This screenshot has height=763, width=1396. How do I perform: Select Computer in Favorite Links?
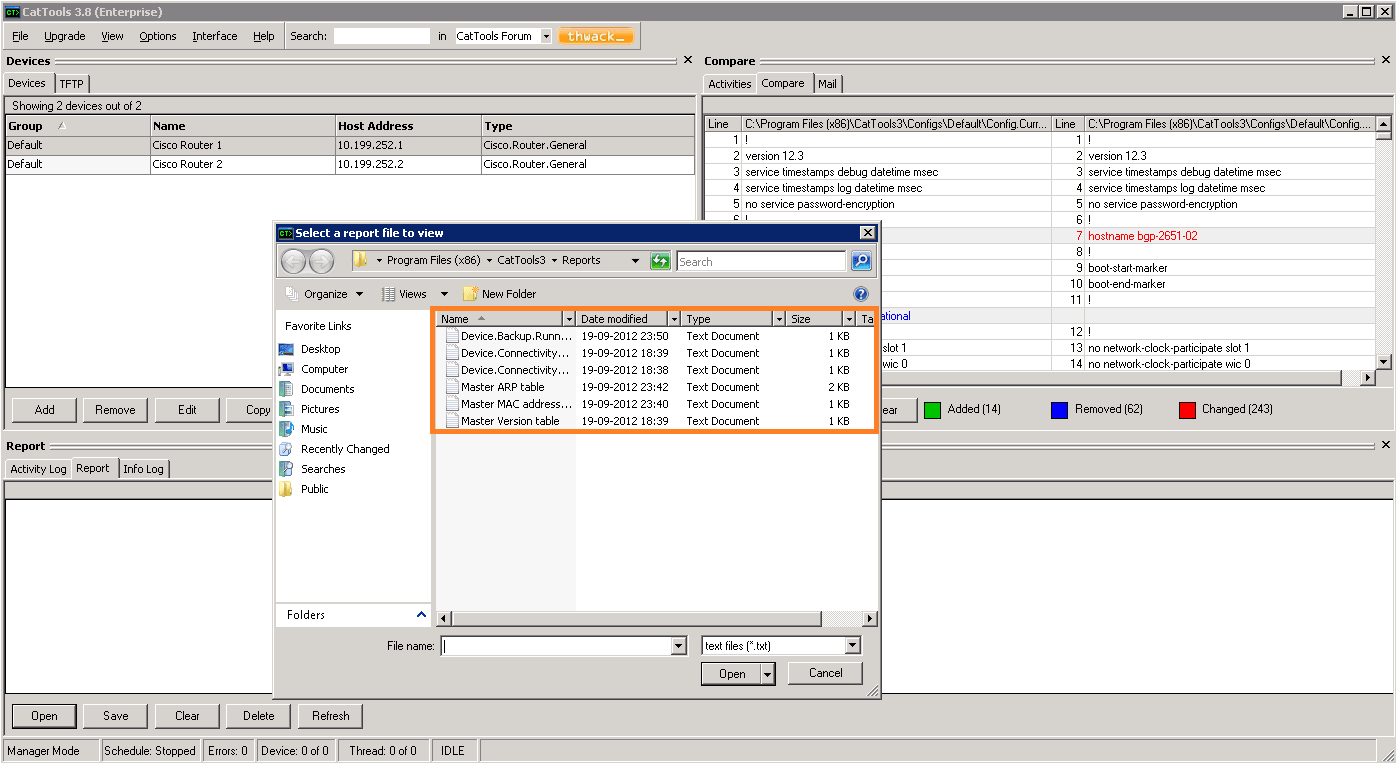[314, 369]
